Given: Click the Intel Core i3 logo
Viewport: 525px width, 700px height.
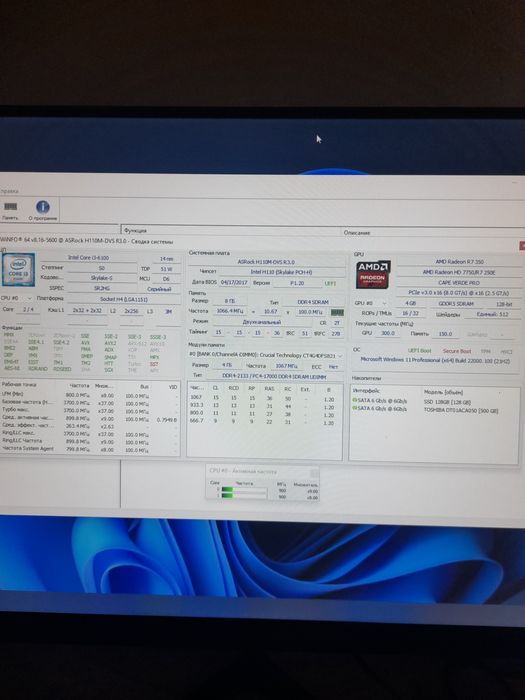Looking at the screenshot, I should click(x=18, y=269).
